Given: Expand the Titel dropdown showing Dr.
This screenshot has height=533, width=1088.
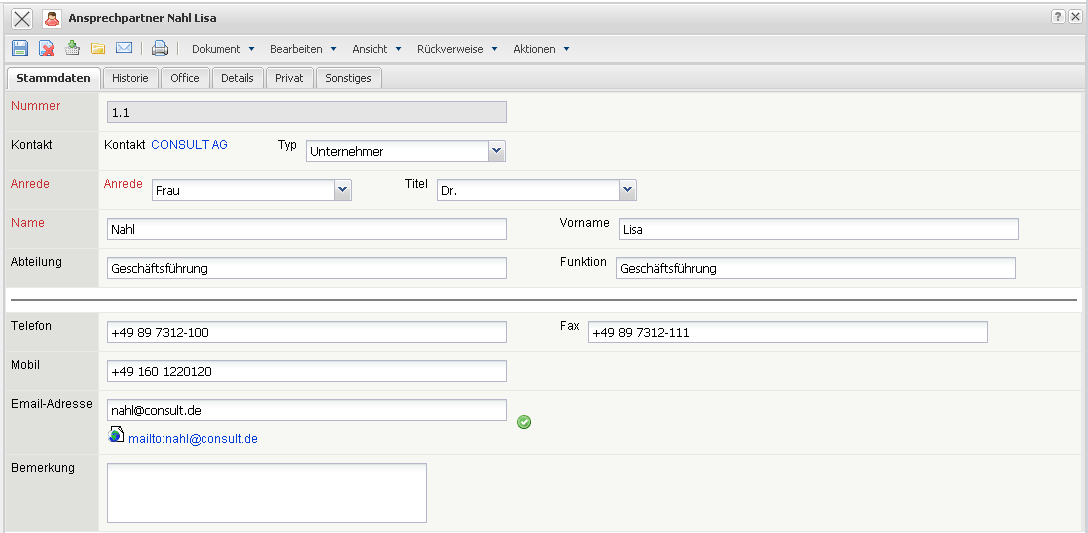Looking at the screenshot, I should click(x=627, y=190).
